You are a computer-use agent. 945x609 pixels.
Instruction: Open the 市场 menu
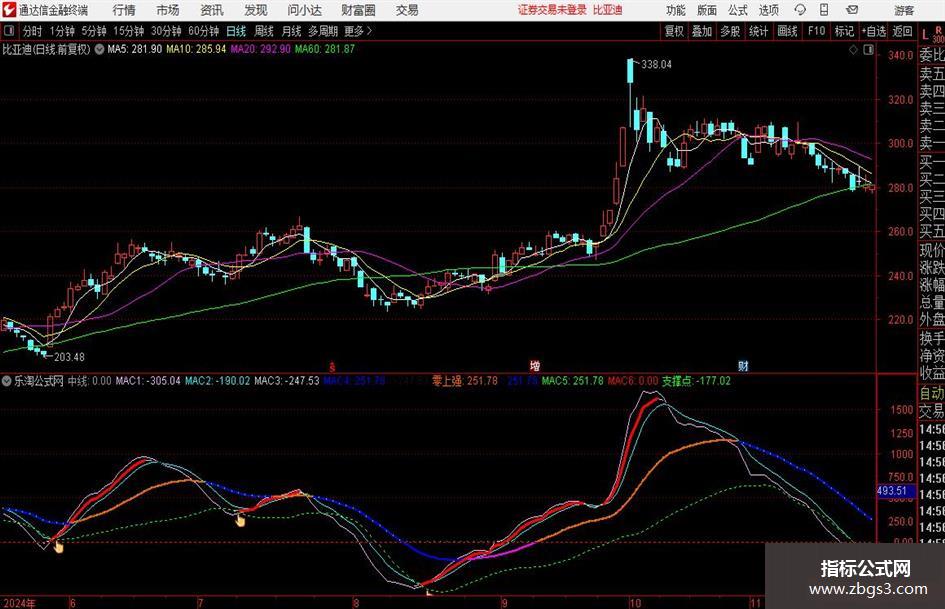(x=168, y=10)
